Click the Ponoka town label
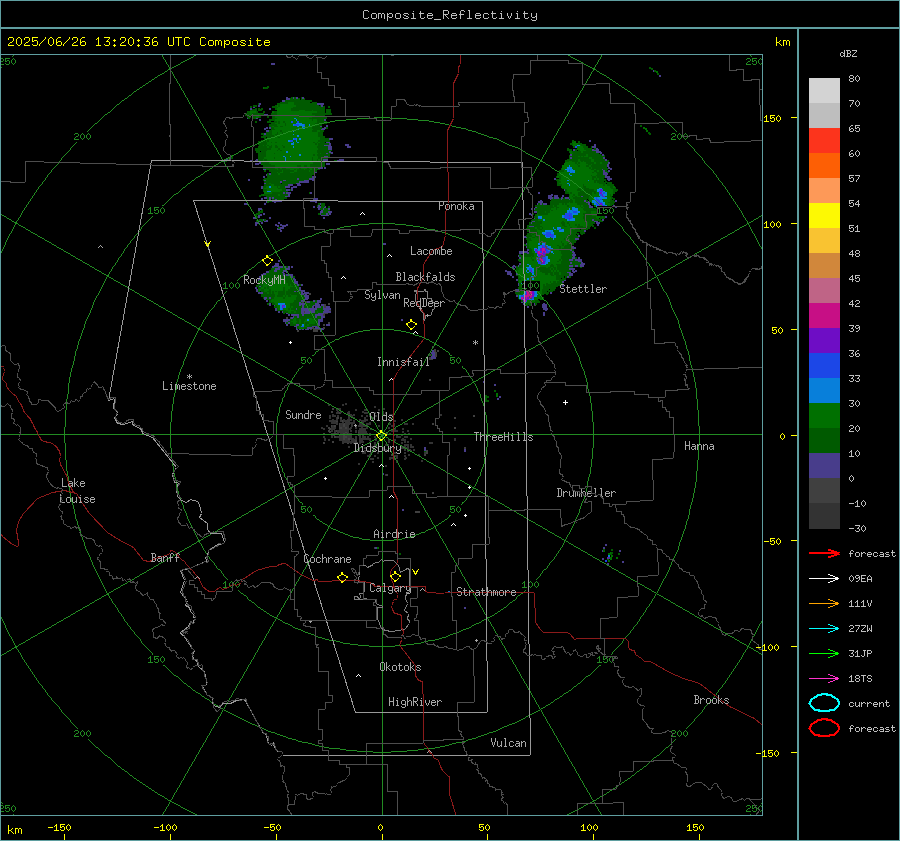The height and width of the screenshot is (841, 900). (x=456, y=206)
